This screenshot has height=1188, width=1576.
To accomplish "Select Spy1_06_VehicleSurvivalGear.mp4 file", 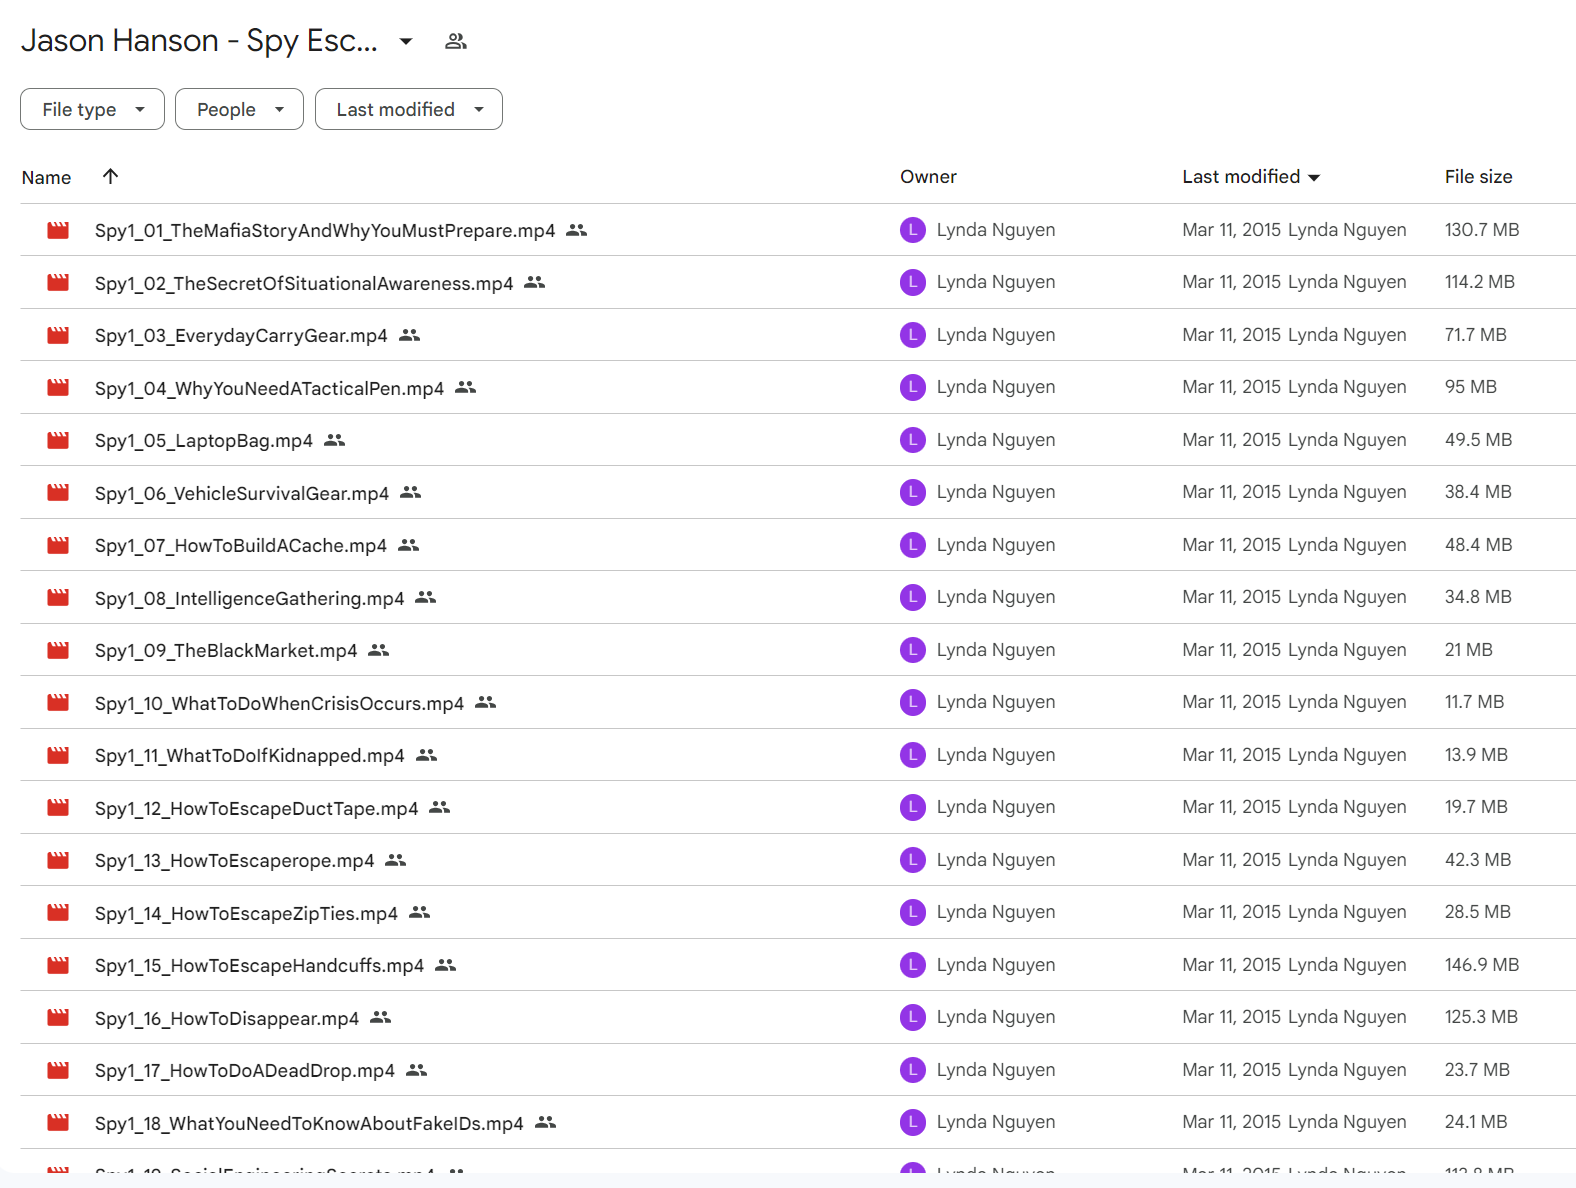I will (x=242, y=494).
